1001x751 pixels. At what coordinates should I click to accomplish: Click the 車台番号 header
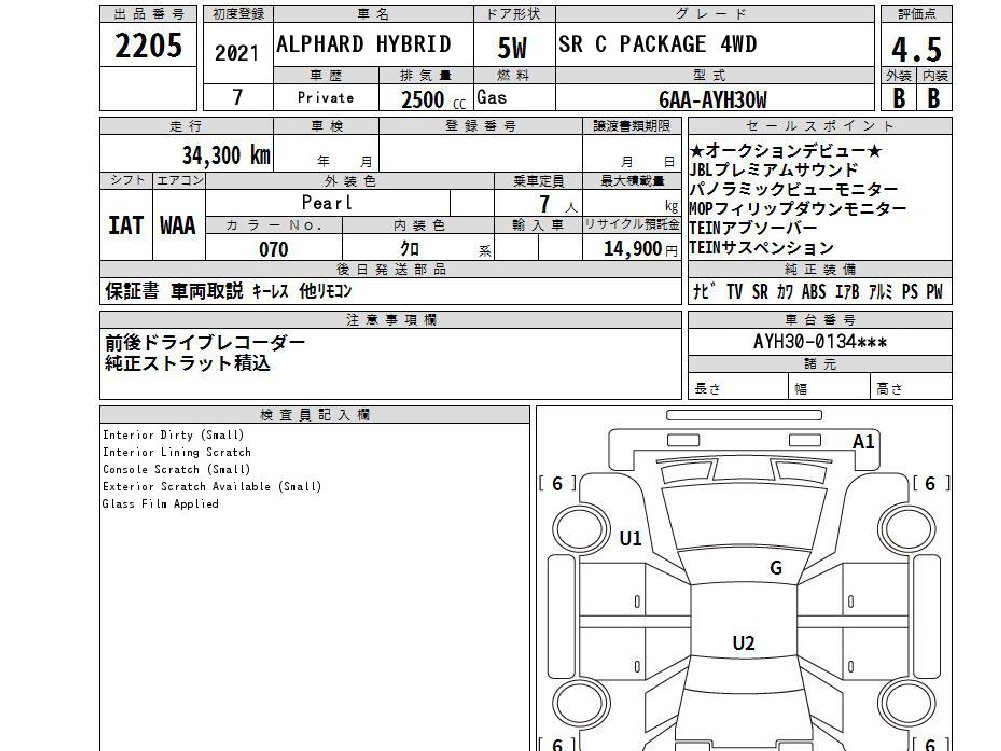(820, 320)
